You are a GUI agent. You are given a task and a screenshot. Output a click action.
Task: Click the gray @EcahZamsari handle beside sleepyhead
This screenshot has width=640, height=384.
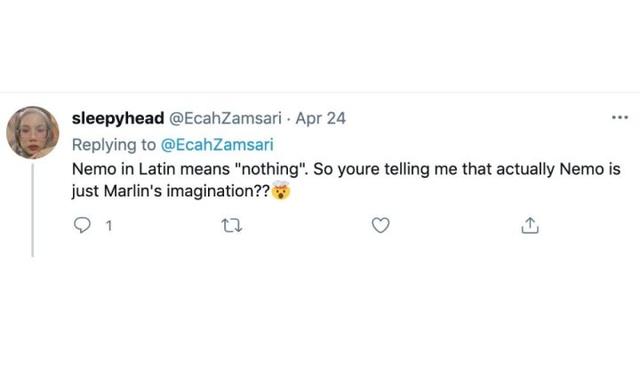(x=225, y=119)
